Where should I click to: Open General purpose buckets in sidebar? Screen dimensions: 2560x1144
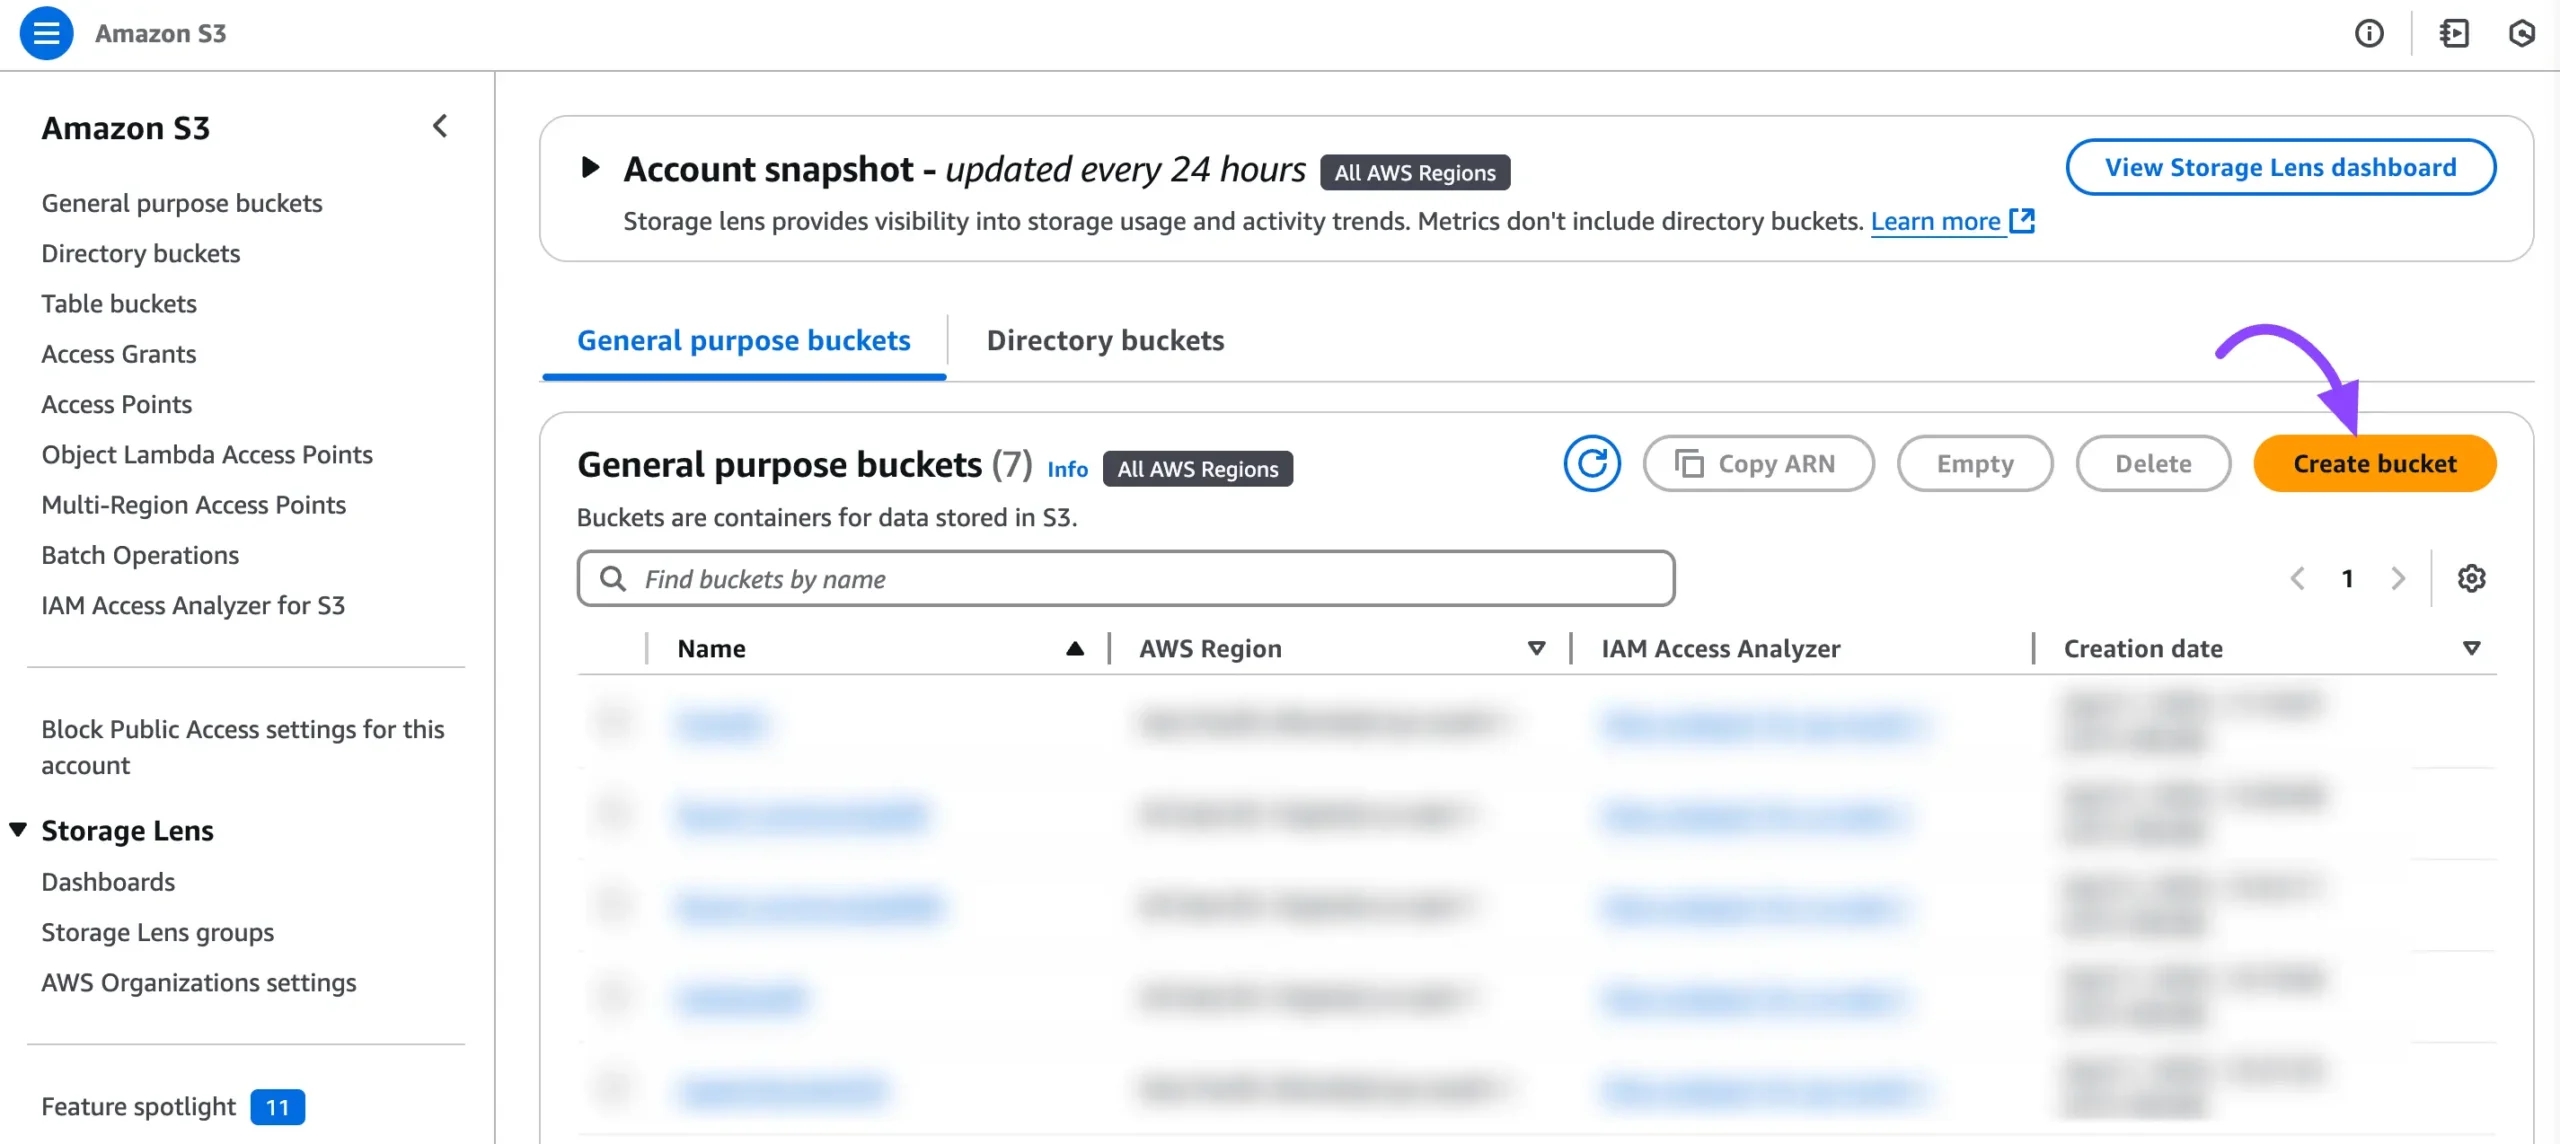point(182,203)
